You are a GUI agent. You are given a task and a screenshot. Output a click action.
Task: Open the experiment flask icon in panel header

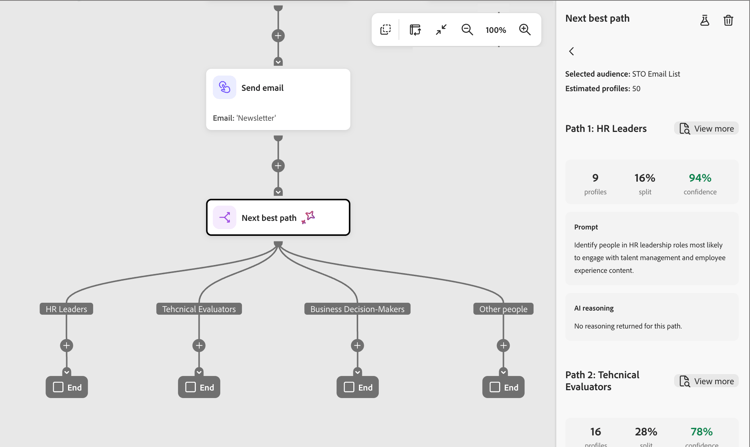[x=705, y=20]
